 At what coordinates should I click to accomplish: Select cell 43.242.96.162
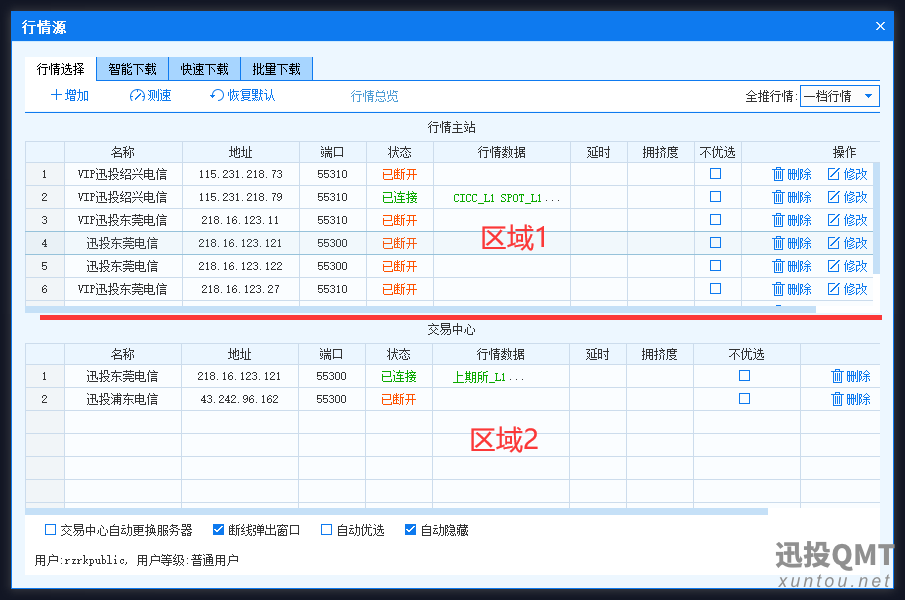(x=240, y=399)
